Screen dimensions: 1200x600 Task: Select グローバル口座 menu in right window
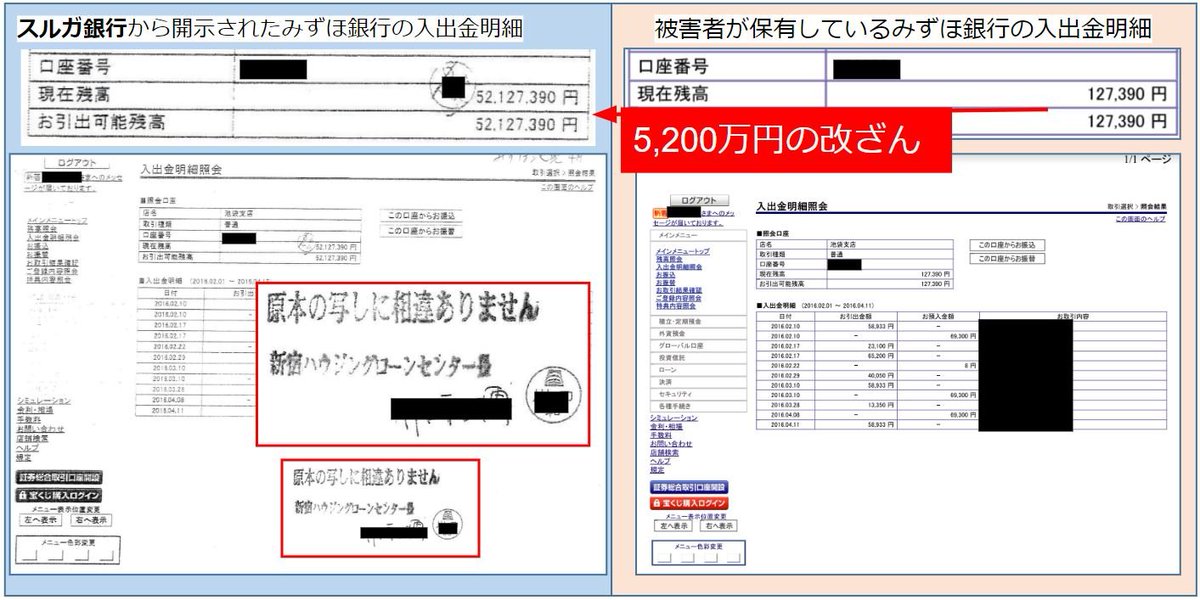[x=700, y=345]
